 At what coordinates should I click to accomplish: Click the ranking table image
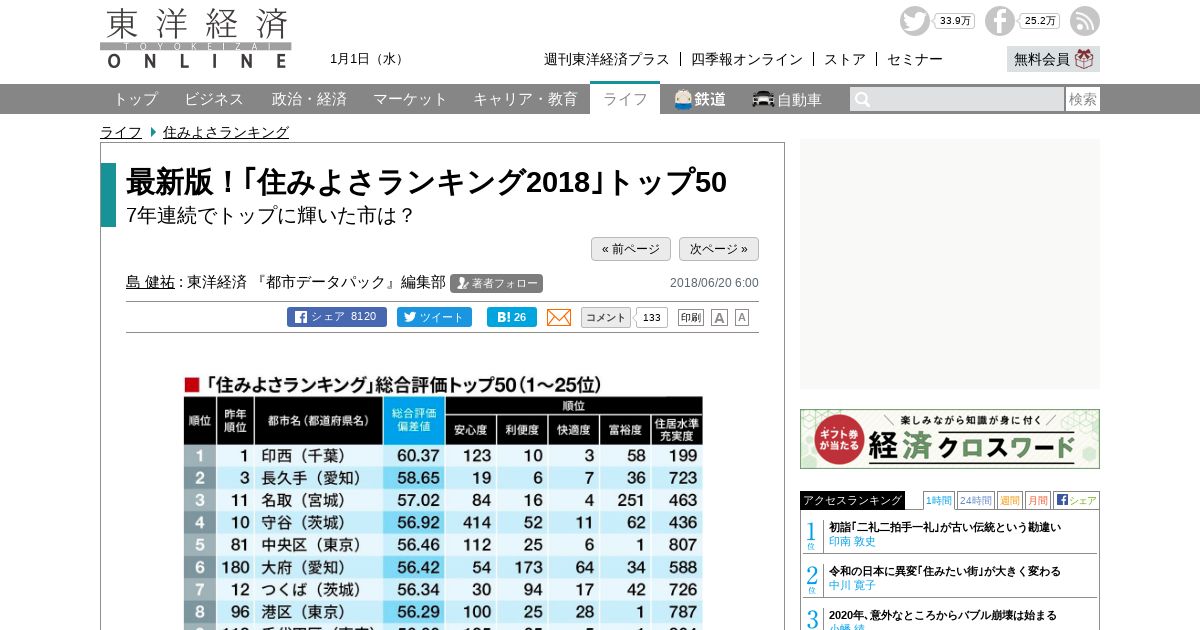443,501
